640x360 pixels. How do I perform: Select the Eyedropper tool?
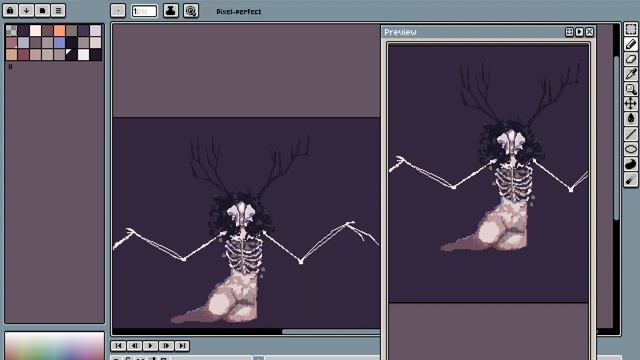point(631,74)
